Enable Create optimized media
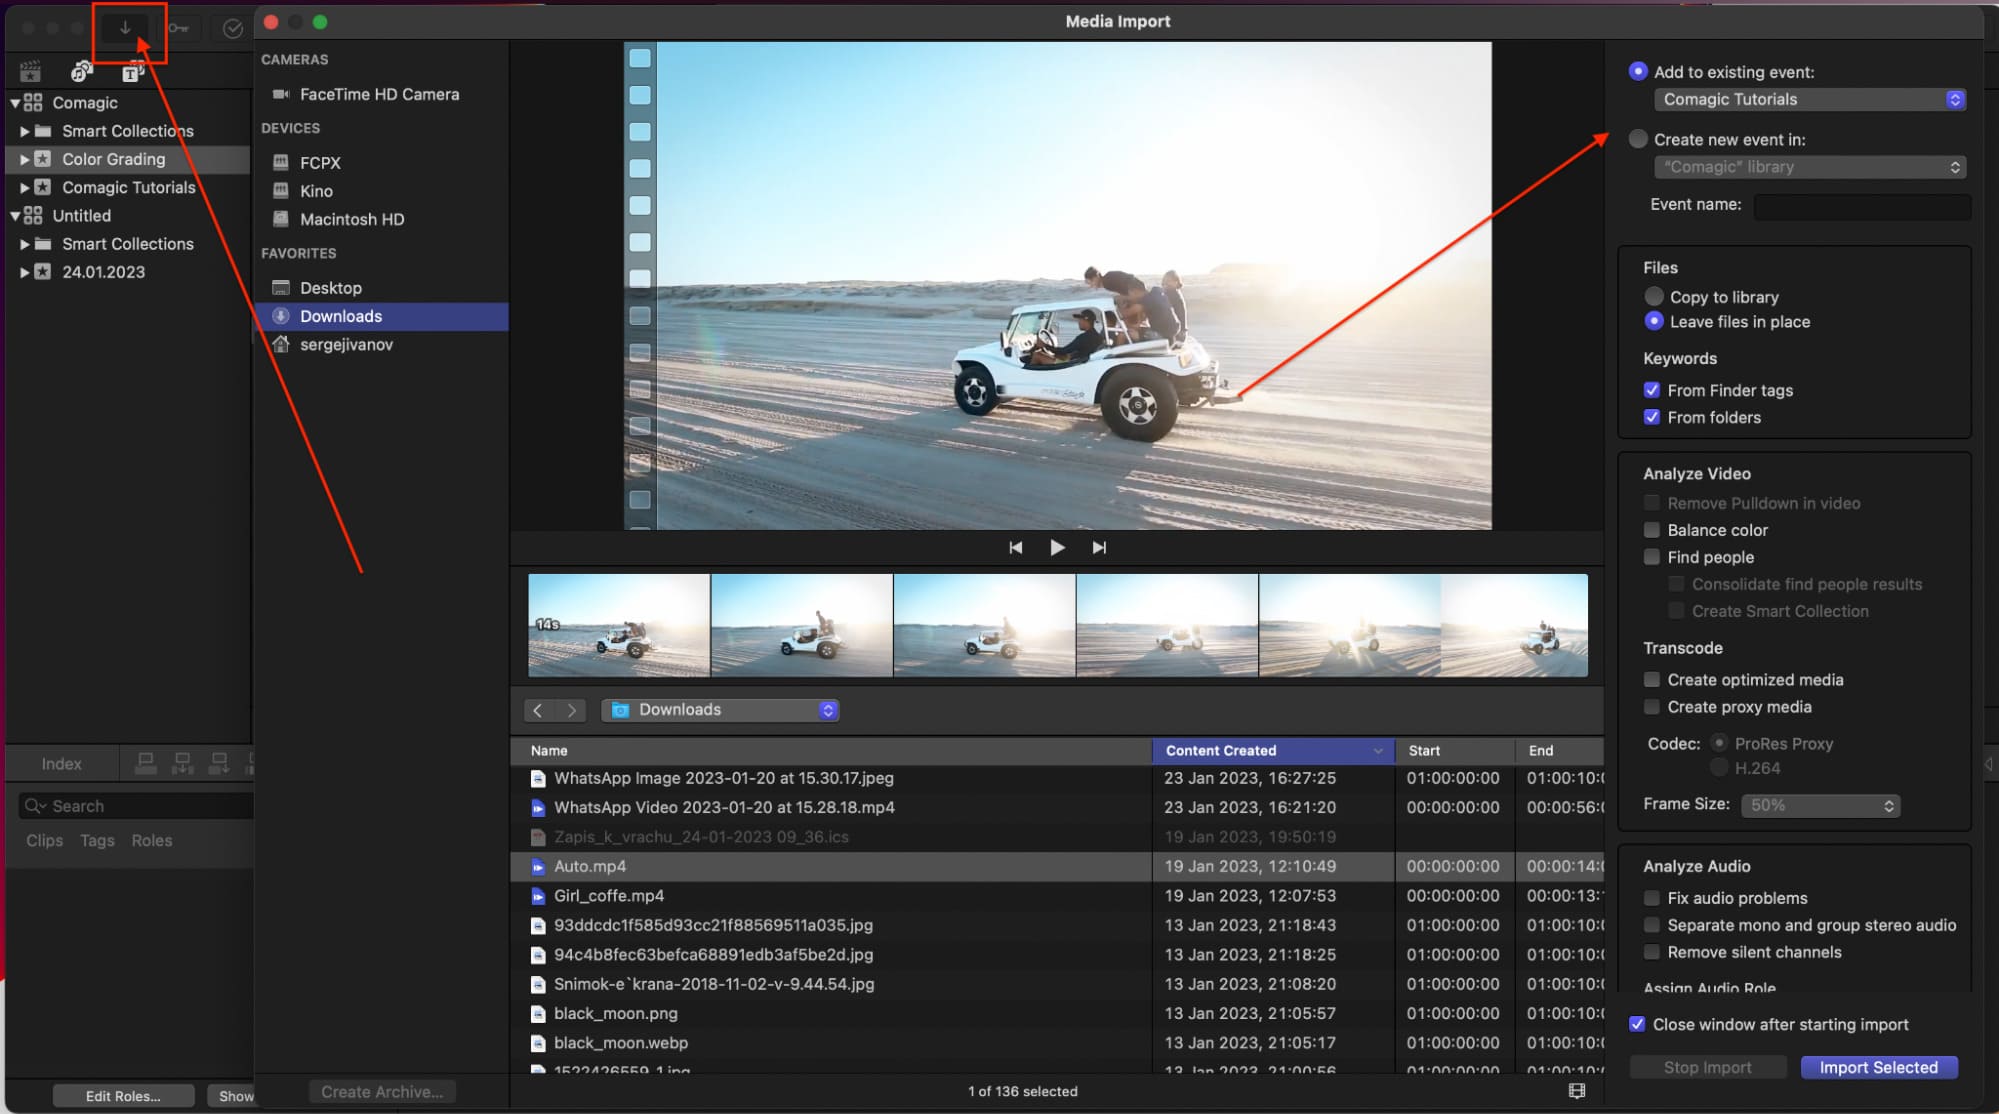 click(x=1652, y=680)
